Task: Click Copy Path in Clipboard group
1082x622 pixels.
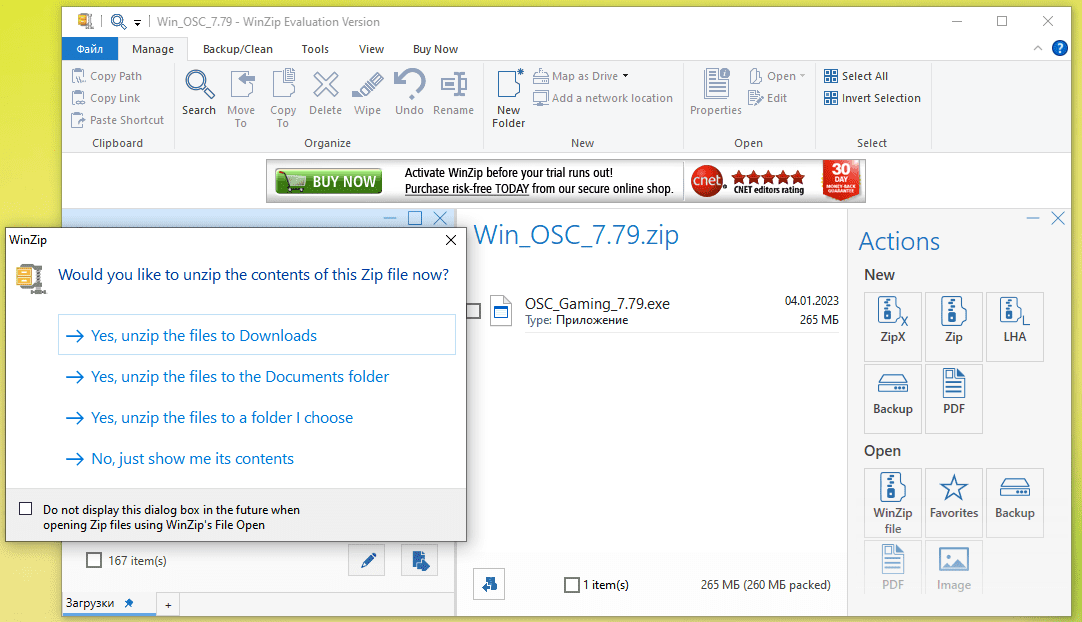Action: pos(108,76)
